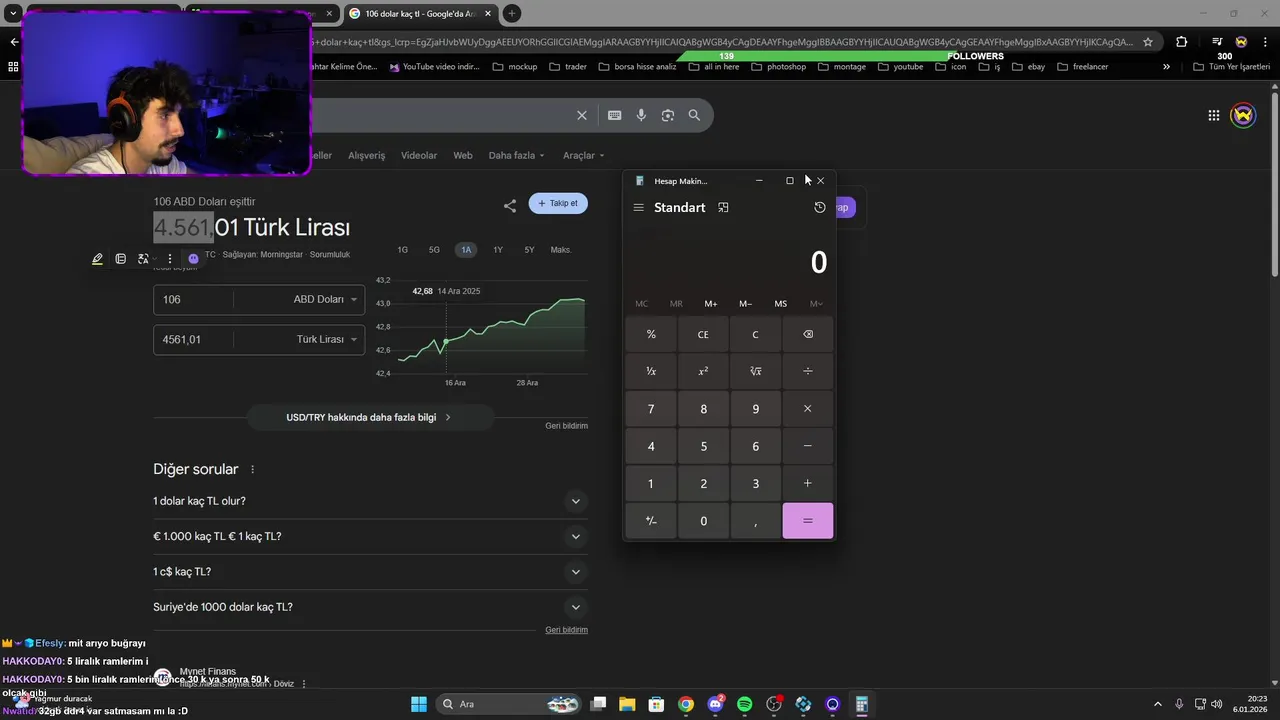
Task: Select the 1A chart range
Action: [466, 250]
